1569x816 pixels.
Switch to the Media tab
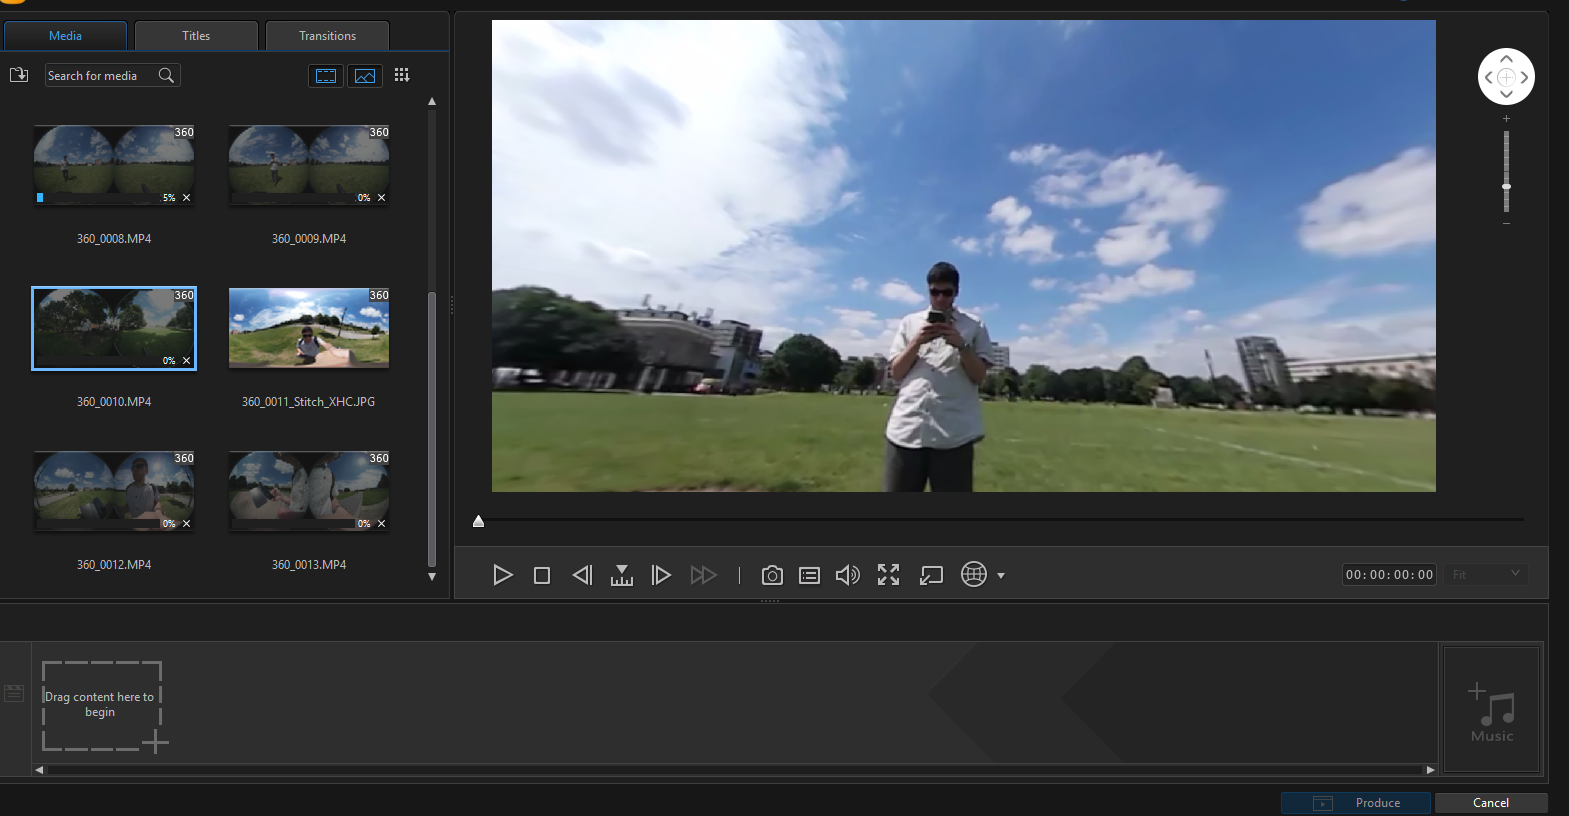point(65,35)
